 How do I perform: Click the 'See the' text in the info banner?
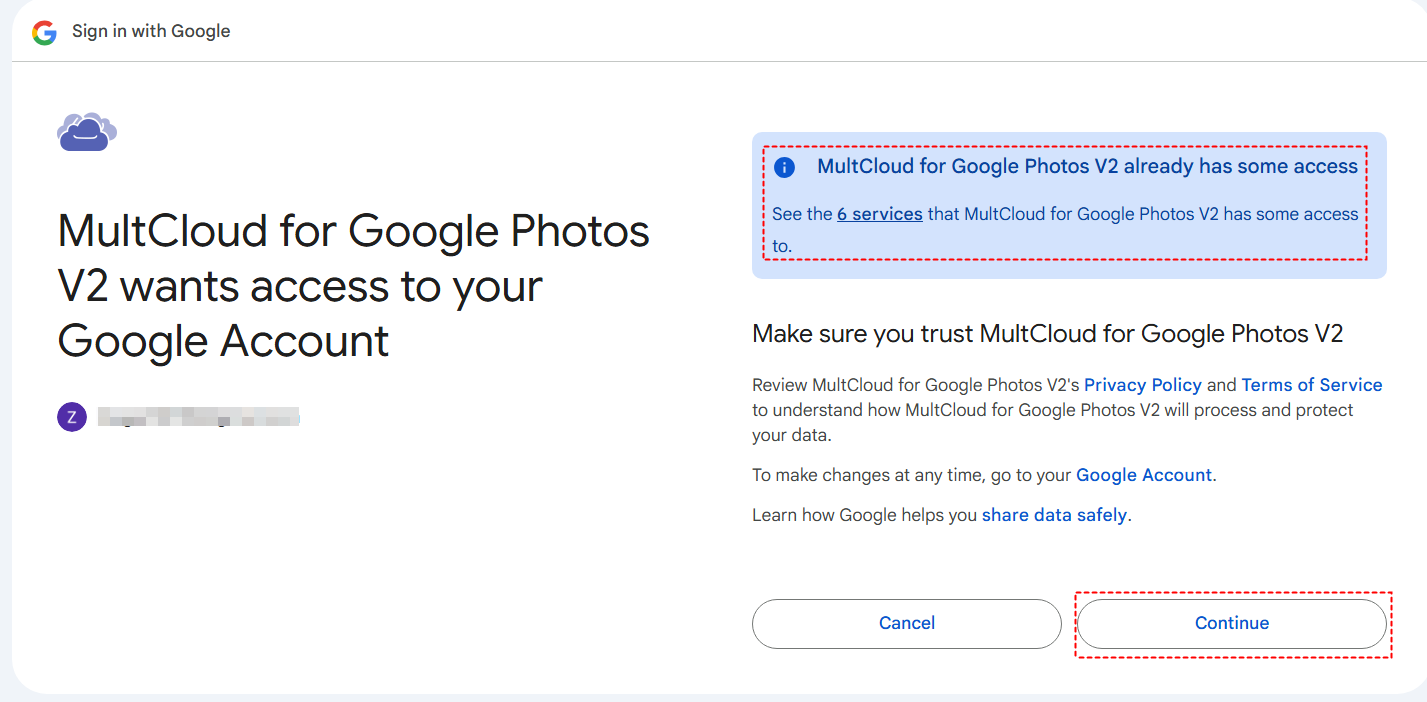(802, 214)
